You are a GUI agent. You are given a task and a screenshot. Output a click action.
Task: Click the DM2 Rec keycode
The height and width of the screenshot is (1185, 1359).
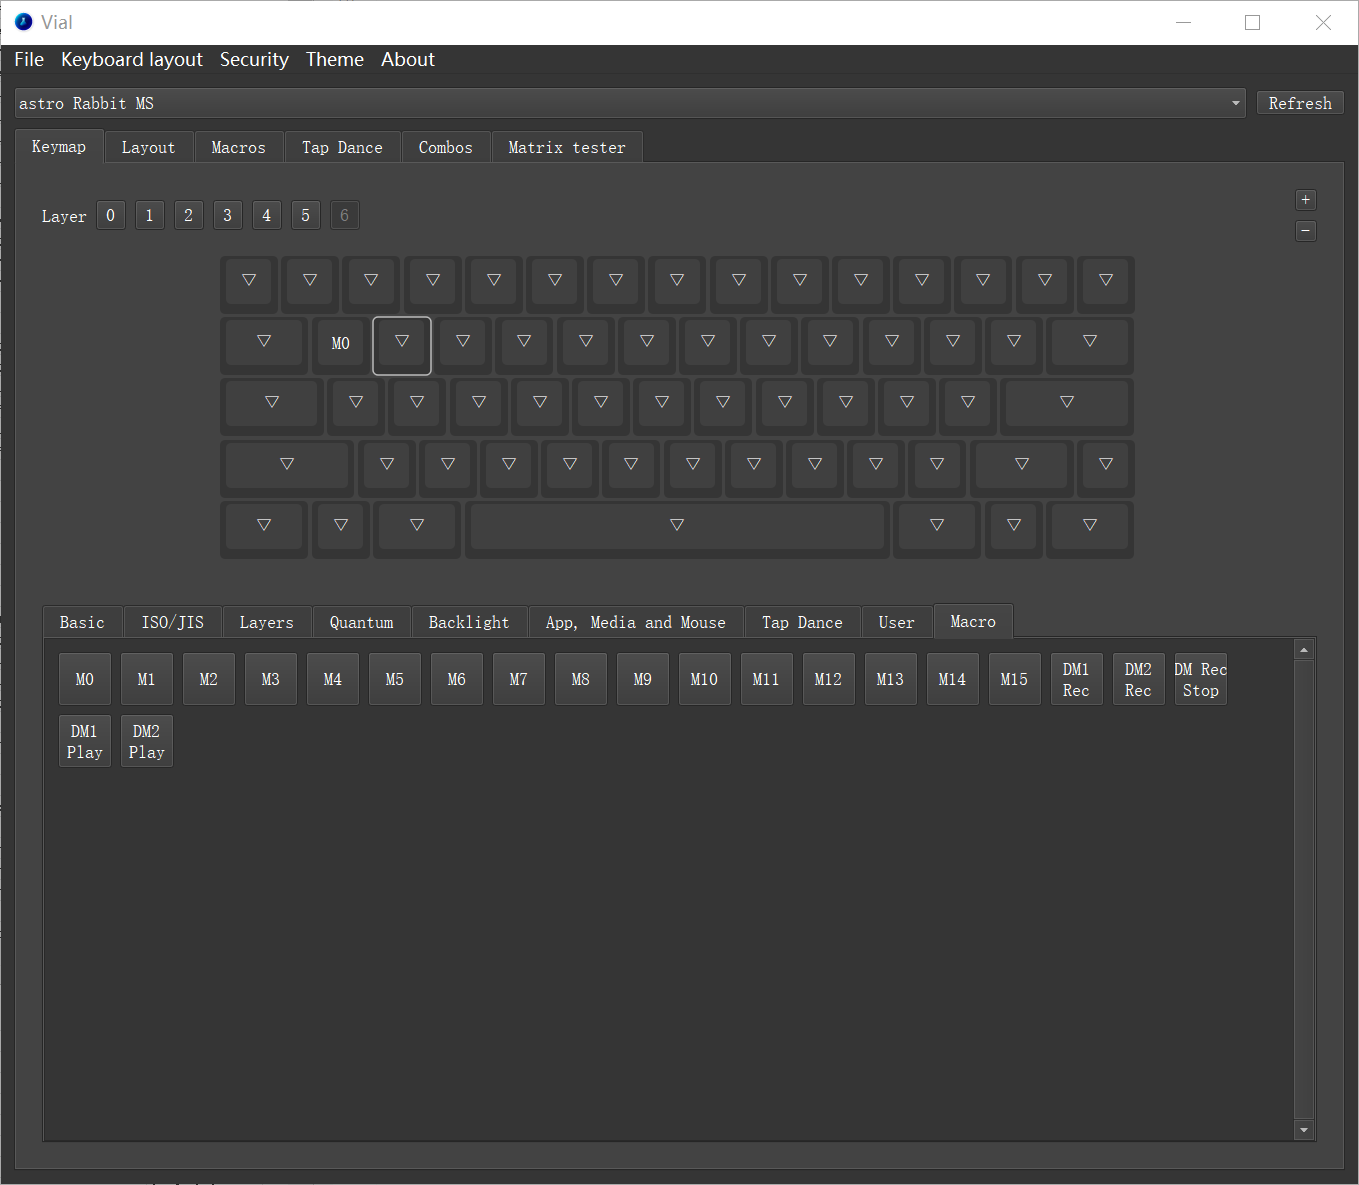[1139, 679]
